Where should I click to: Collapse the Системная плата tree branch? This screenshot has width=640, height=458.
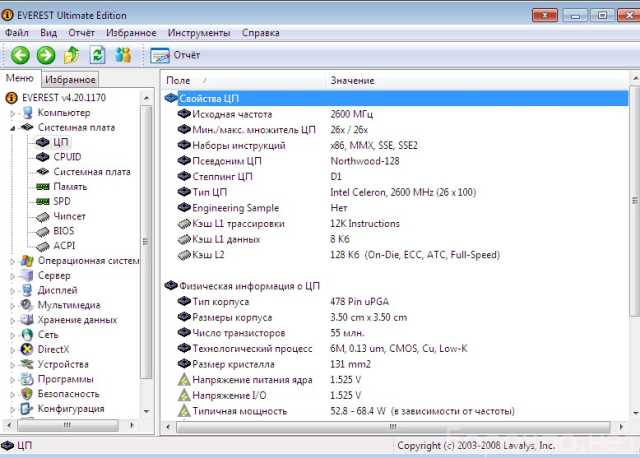[13, 128]
